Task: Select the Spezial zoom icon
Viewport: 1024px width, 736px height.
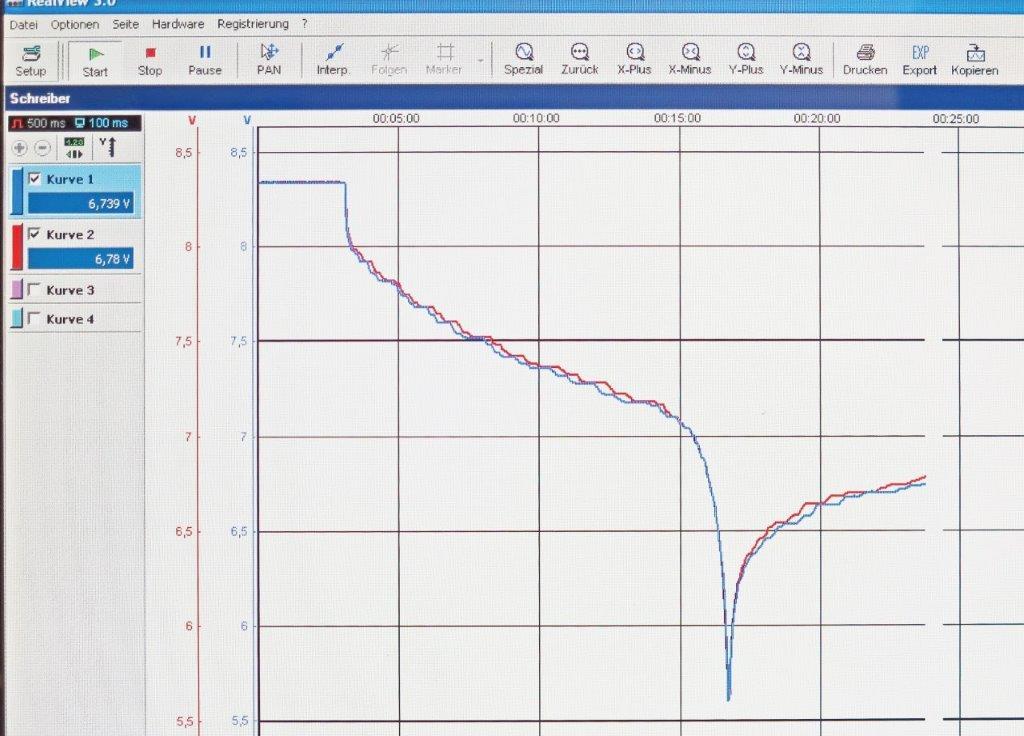Action: click(x=523, y=59)
